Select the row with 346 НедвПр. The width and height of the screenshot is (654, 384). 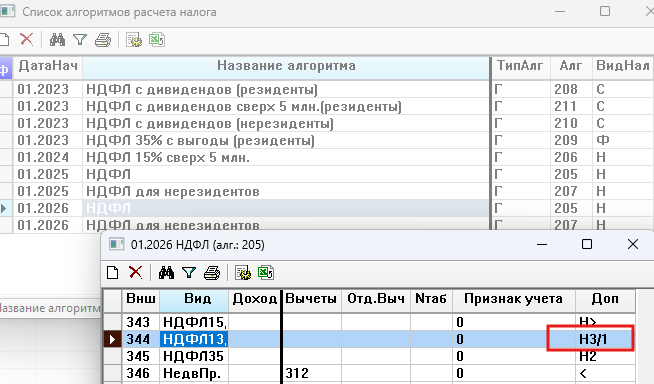pos(369,373)
